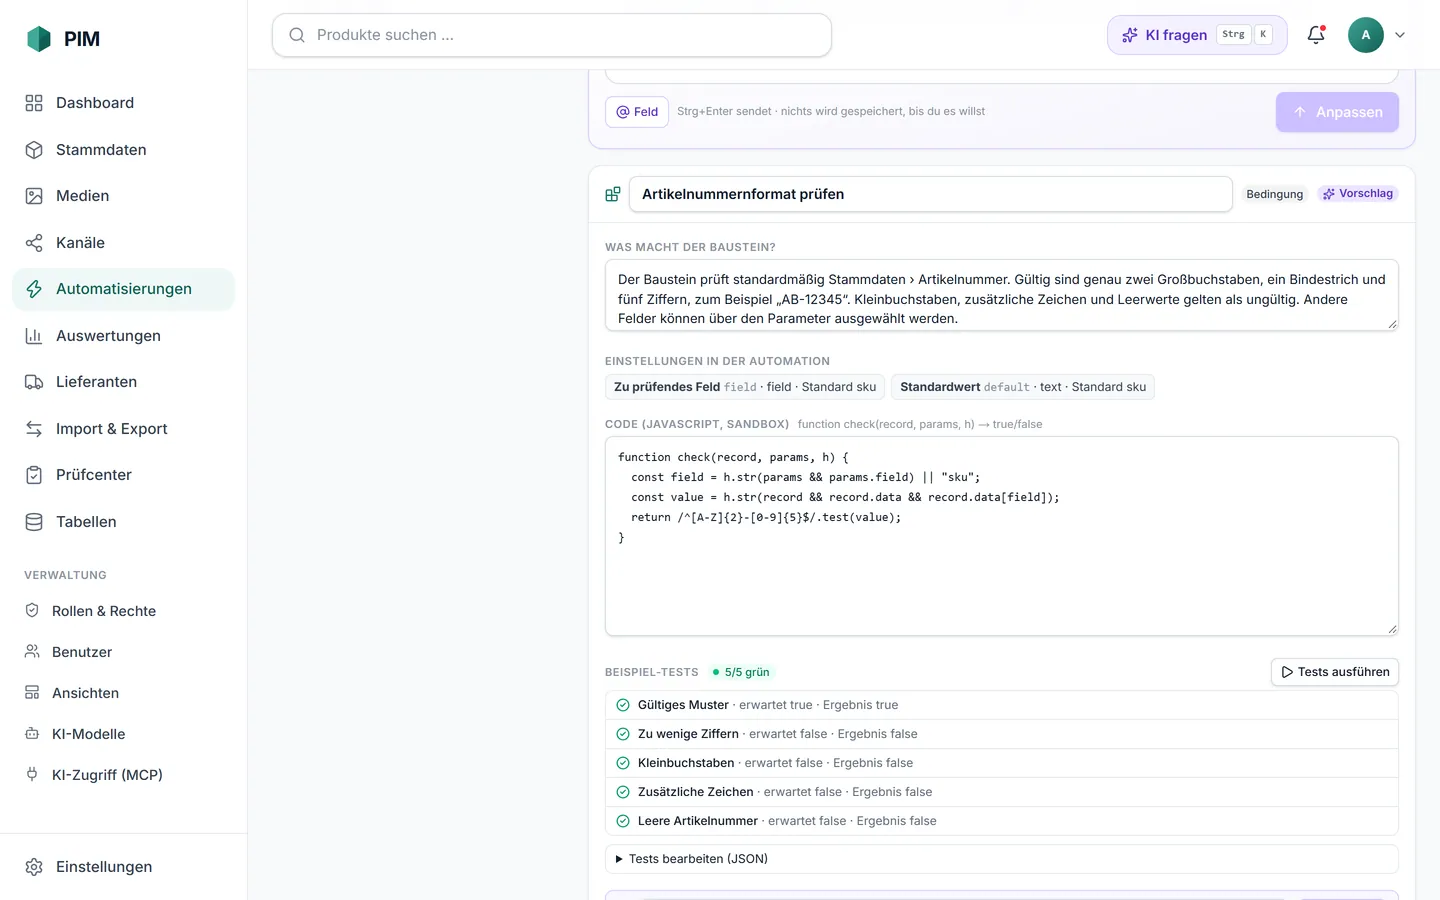The width and height of the screenshot is (1440, 900).
Task: Edit the Artikelnummernformat prüfen title field
Action: point(931,194)
